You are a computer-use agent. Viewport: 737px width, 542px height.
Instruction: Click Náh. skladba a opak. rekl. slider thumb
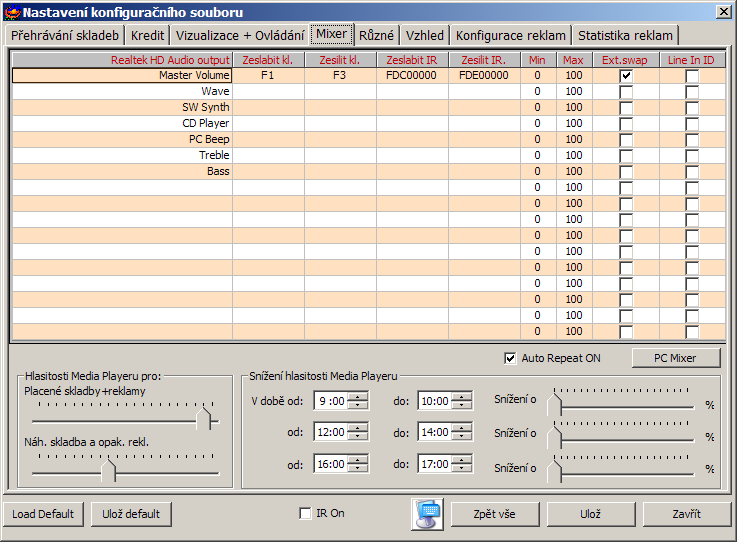tap(109, 471)
